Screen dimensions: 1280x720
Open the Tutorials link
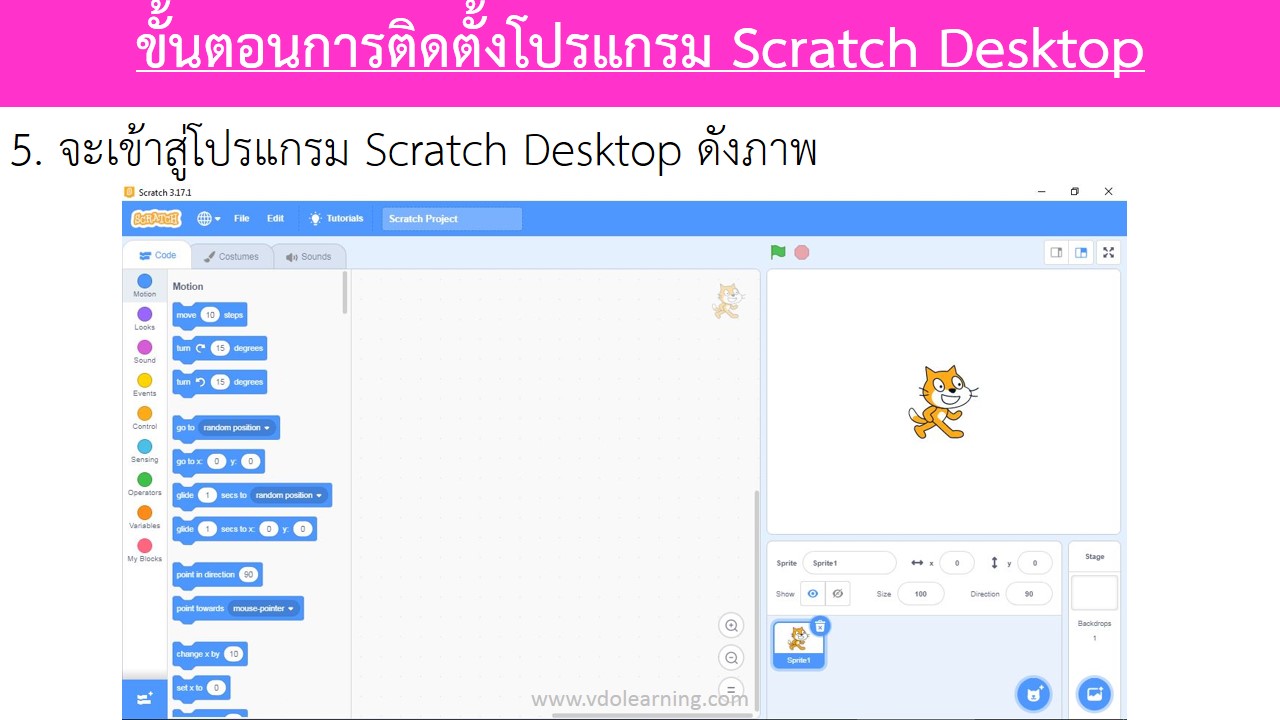336,218
